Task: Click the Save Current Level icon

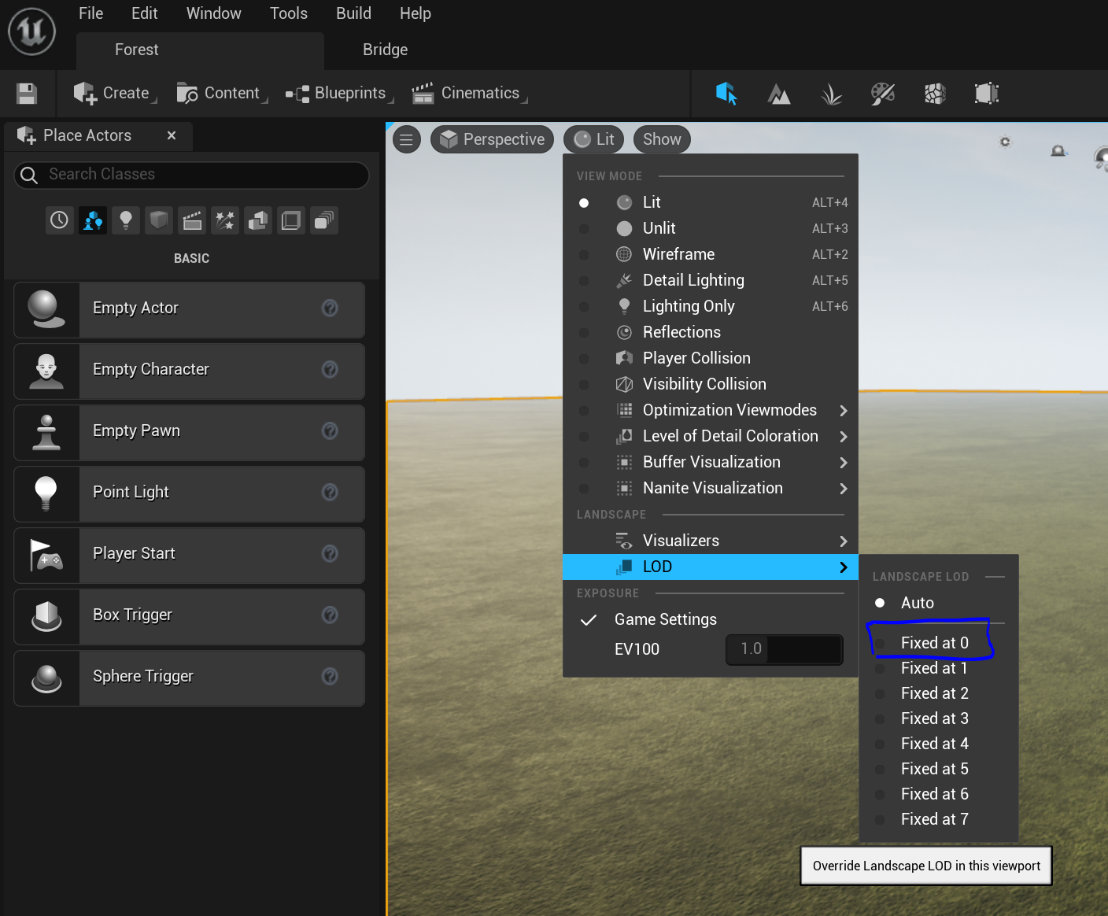Action: [x=27, y=92]
